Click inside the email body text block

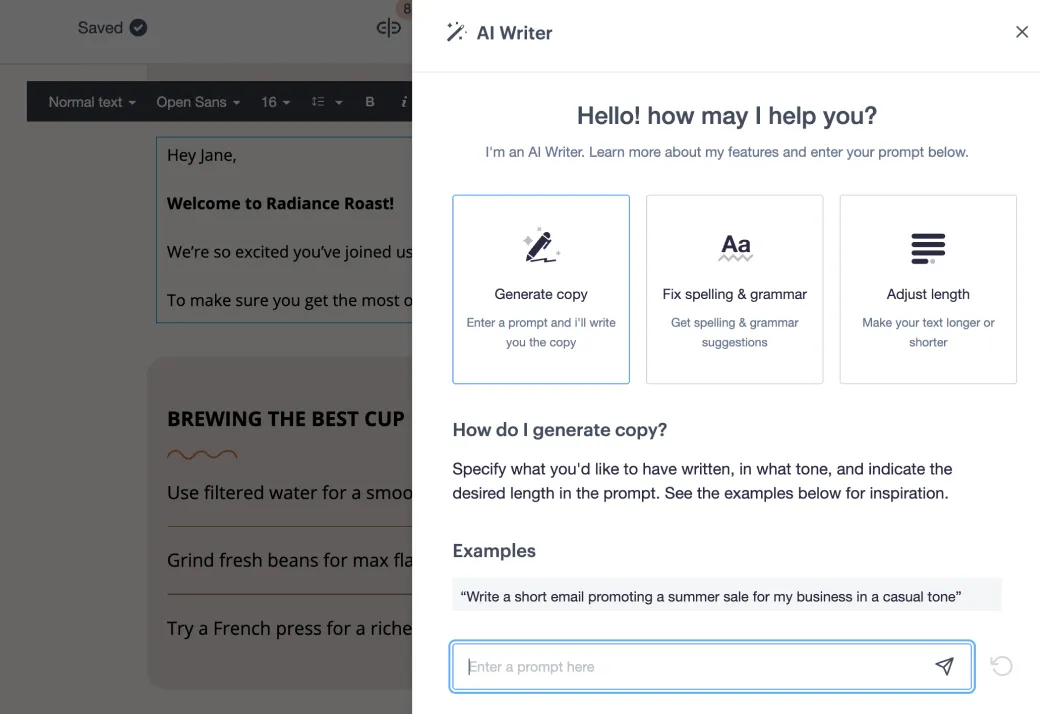click(x=280, y=230)
